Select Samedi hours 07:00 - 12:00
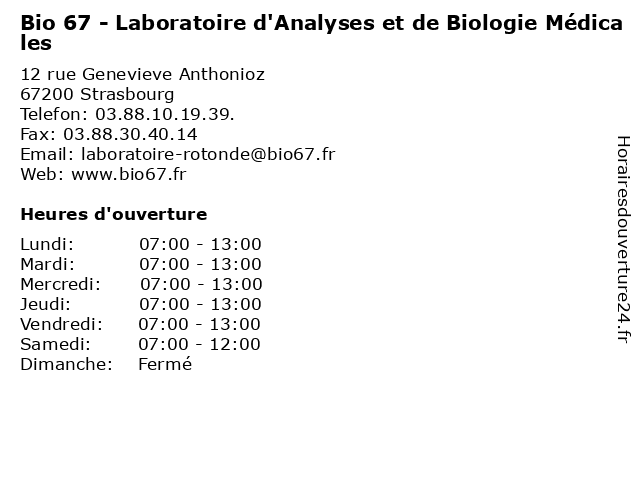Screen dimensions: 640x480 (200, 344)
